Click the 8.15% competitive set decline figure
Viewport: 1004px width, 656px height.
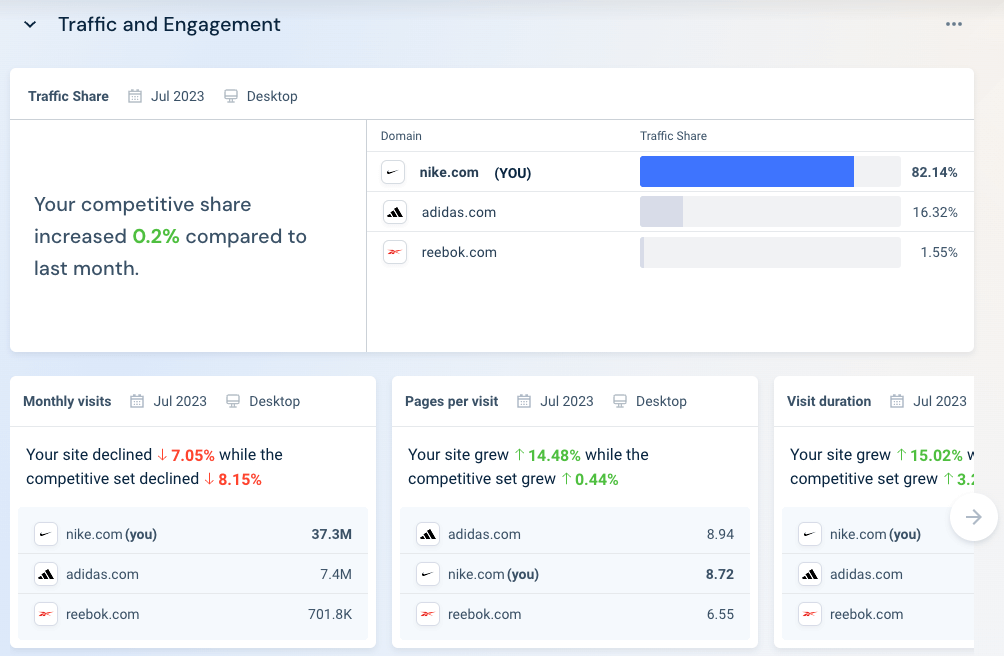coord(239,479)
